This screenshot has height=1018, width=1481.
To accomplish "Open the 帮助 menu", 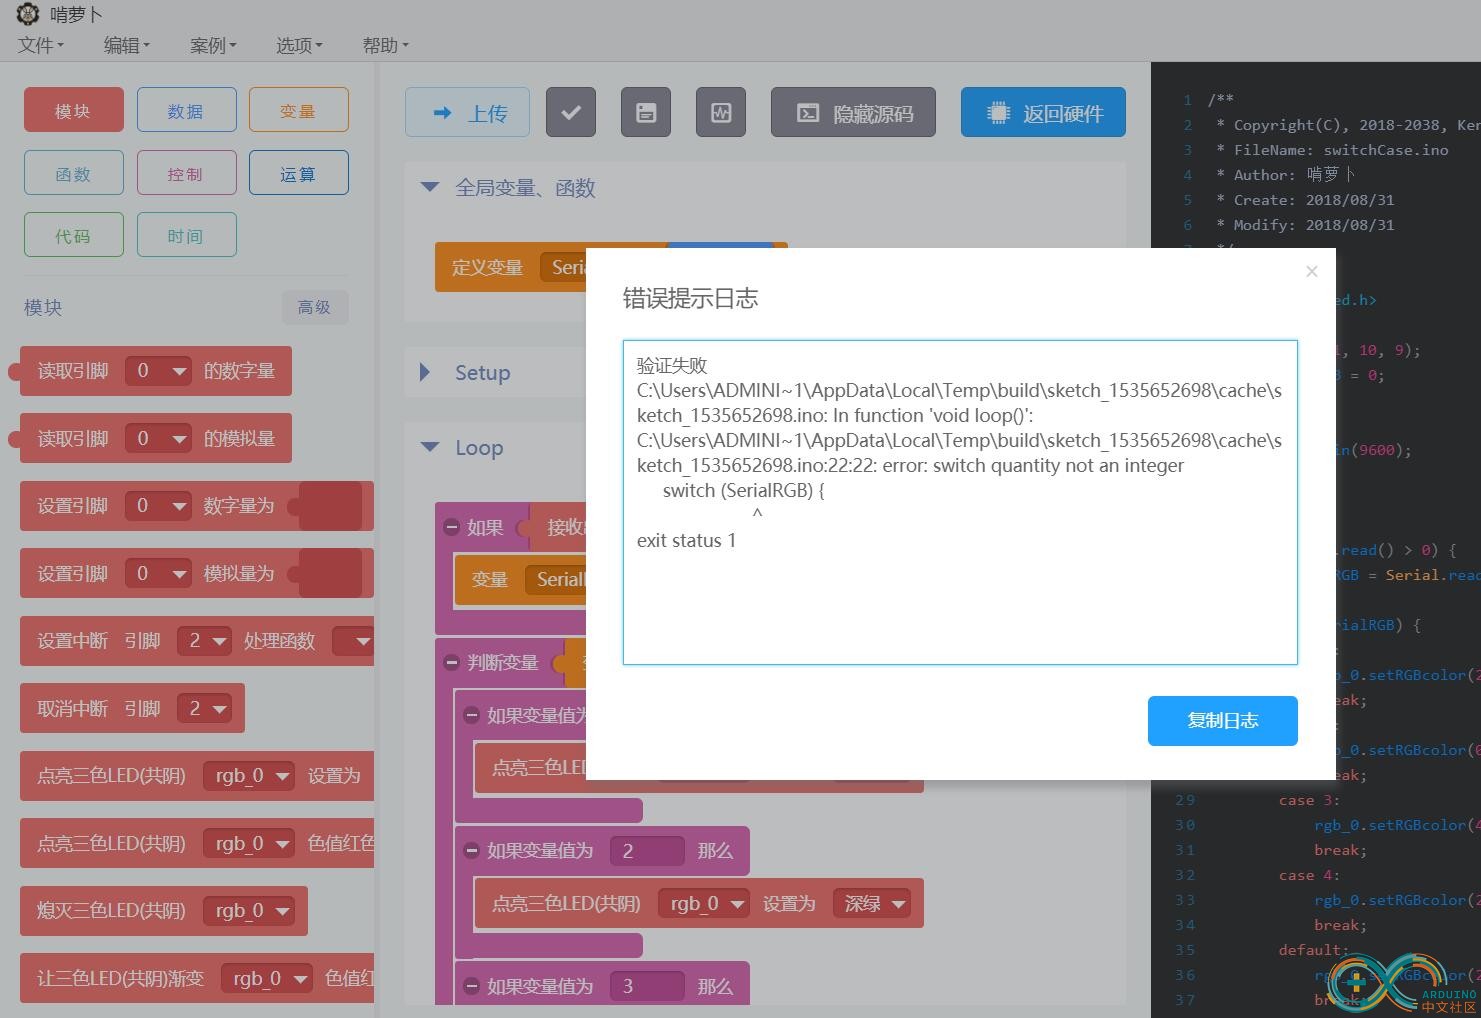I will 385,45.
